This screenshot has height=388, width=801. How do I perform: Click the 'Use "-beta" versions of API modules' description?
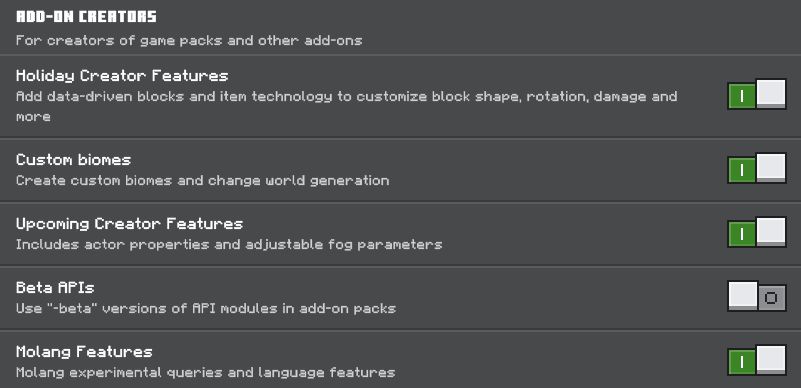[x=206, y=308]
